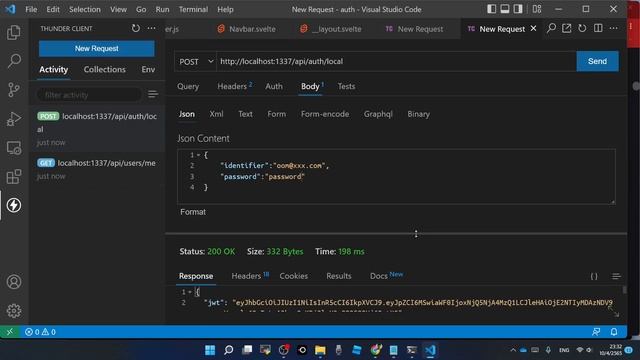The height and width of the screenshot is (360, 640).
Task: Collapse the JSON body at line 1
Action: (x=198, y=155)
